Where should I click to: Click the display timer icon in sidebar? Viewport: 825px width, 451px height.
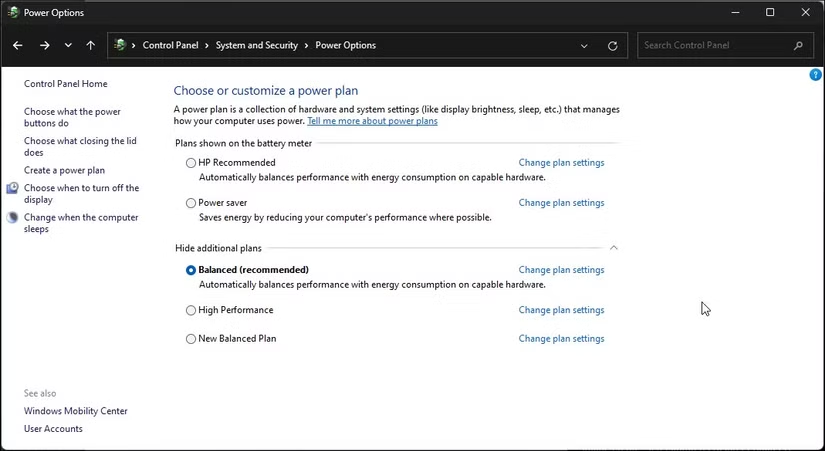click(x=12, y=188)
